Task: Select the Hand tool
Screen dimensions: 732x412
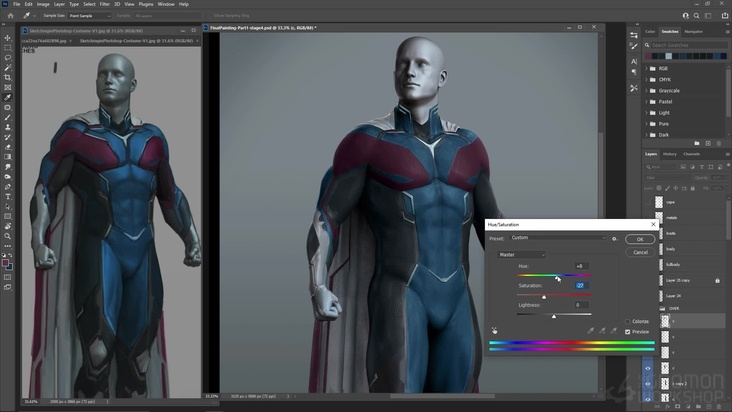Action: (7, 226)
